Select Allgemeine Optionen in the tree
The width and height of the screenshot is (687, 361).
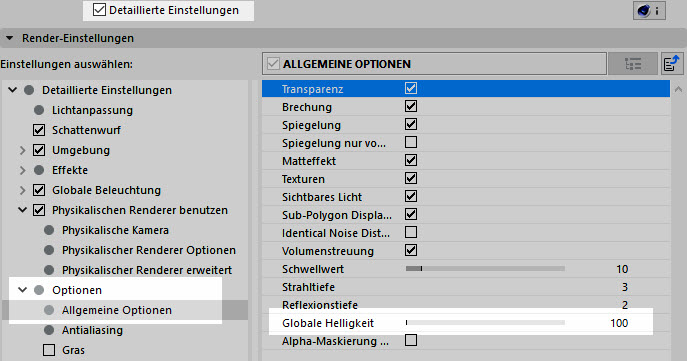117,310
